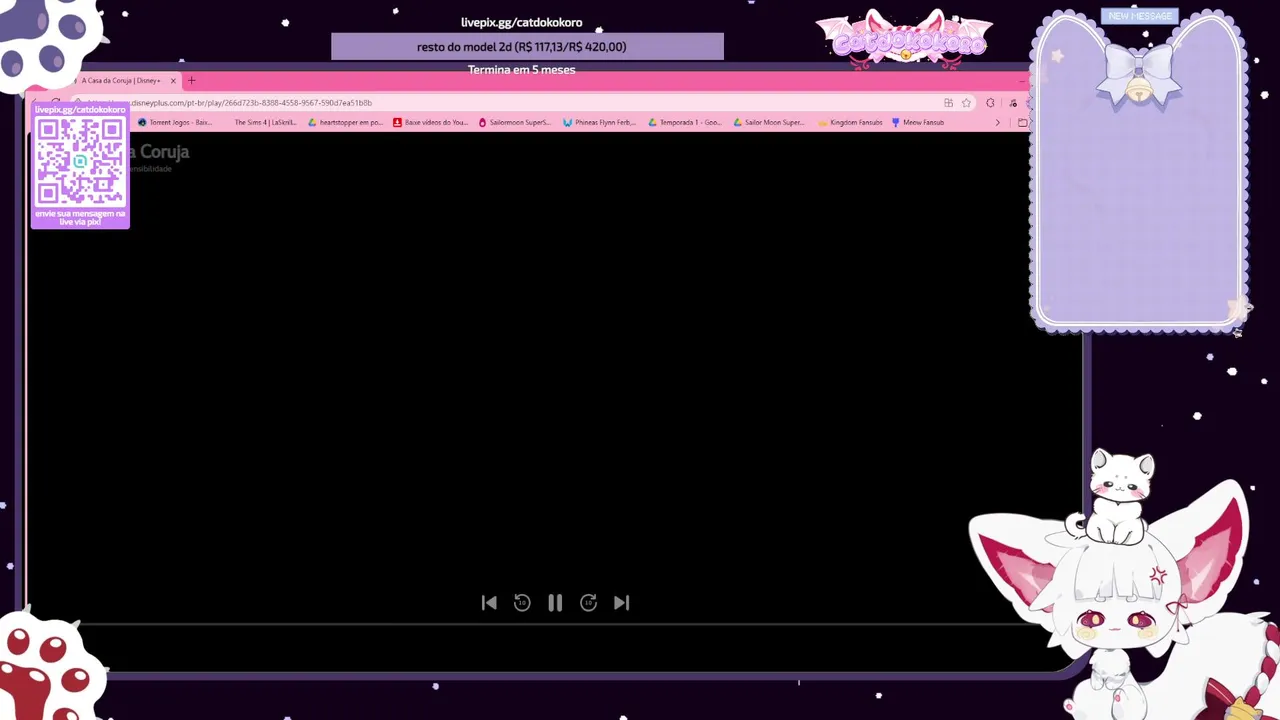This screenshot has width=1280, height=720.
Task: Click the resto do model 2d goal bar
Action: click(527, 47)
